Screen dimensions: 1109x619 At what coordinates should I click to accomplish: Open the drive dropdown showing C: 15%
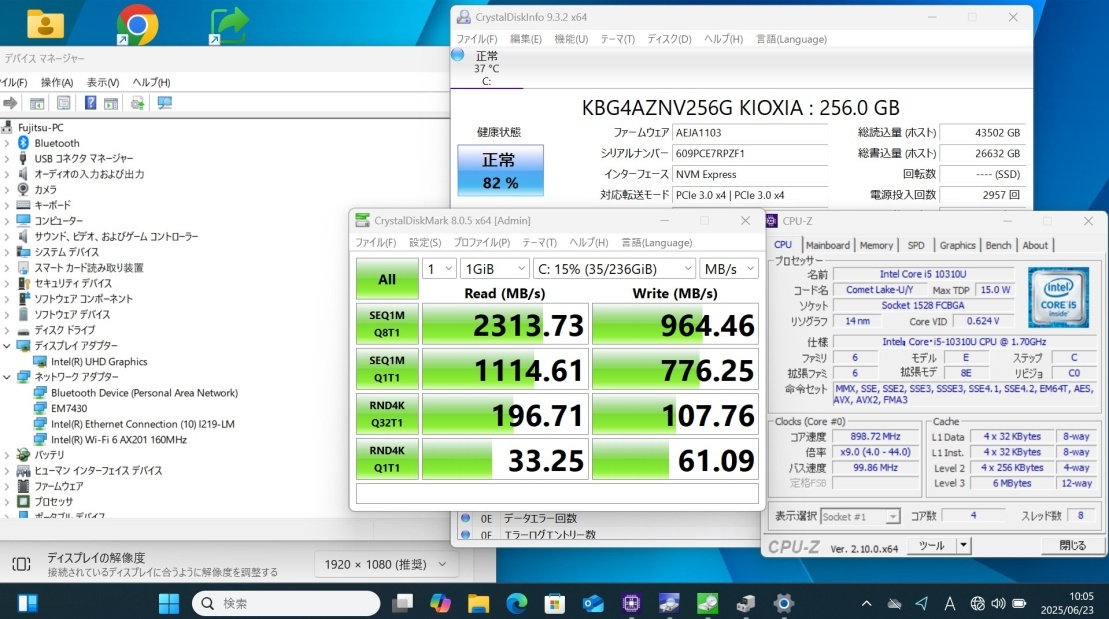point(614,269)
